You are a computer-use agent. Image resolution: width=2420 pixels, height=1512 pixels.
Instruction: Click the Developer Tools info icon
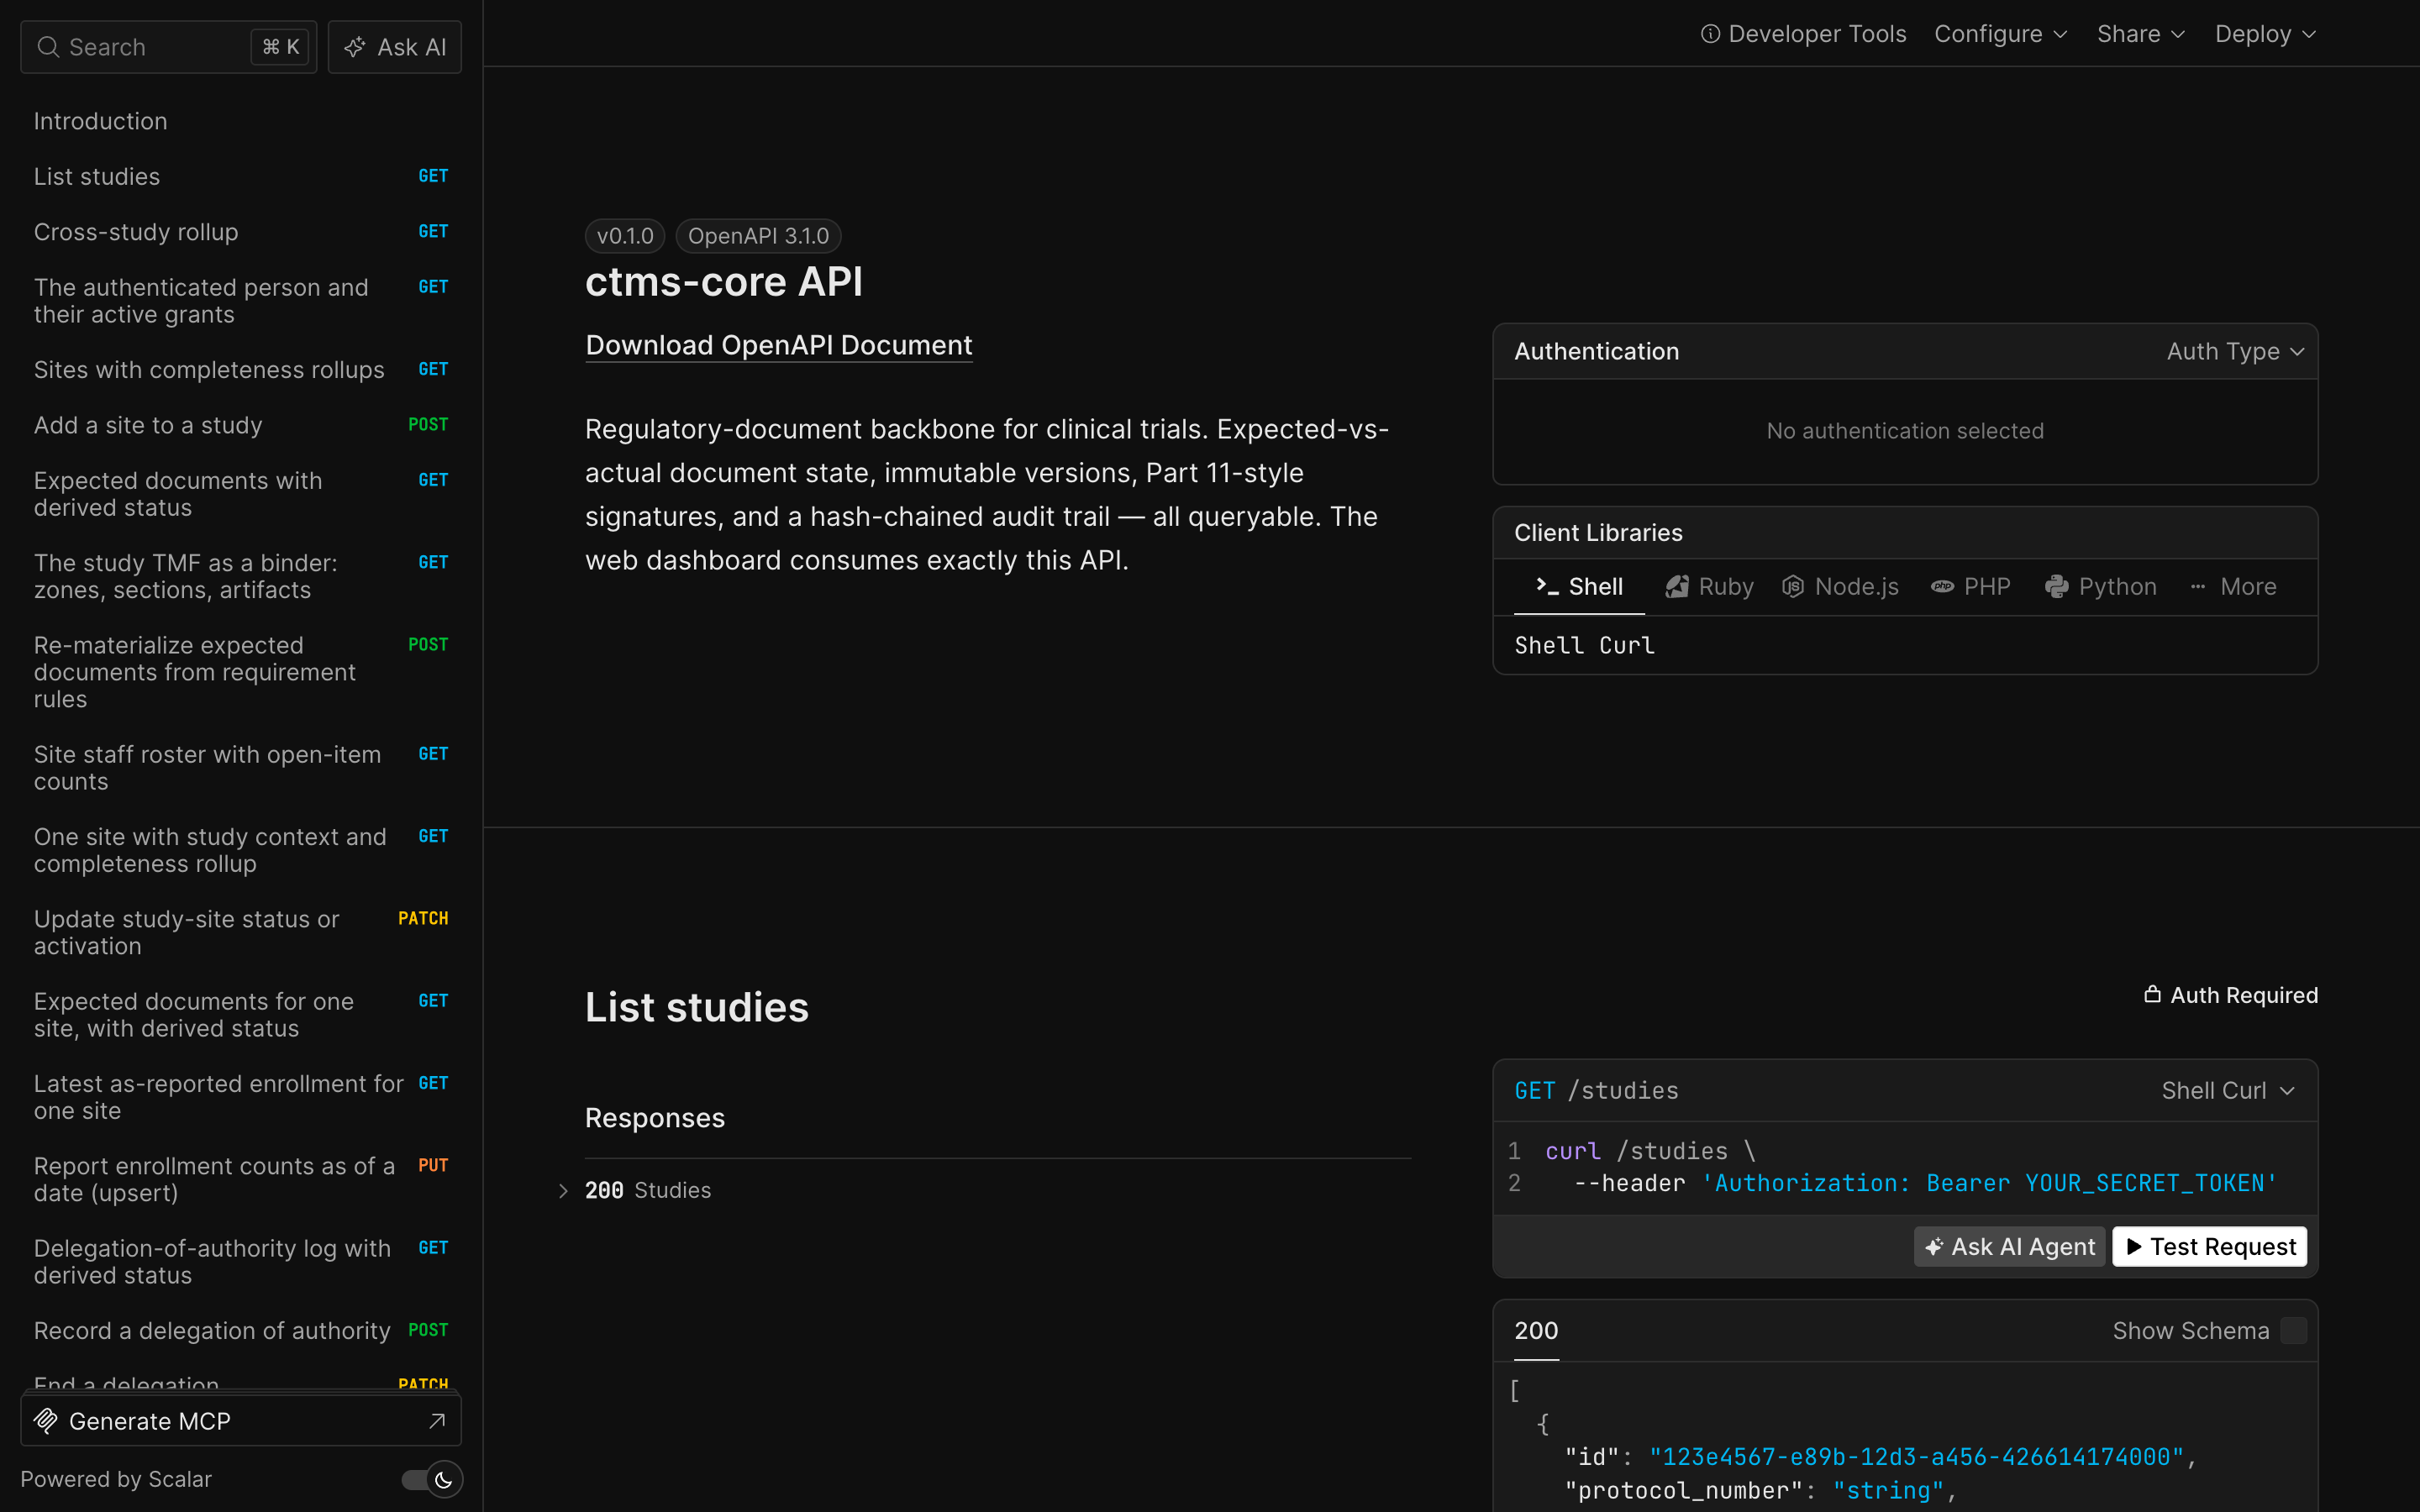click(x=1710, y=34)
